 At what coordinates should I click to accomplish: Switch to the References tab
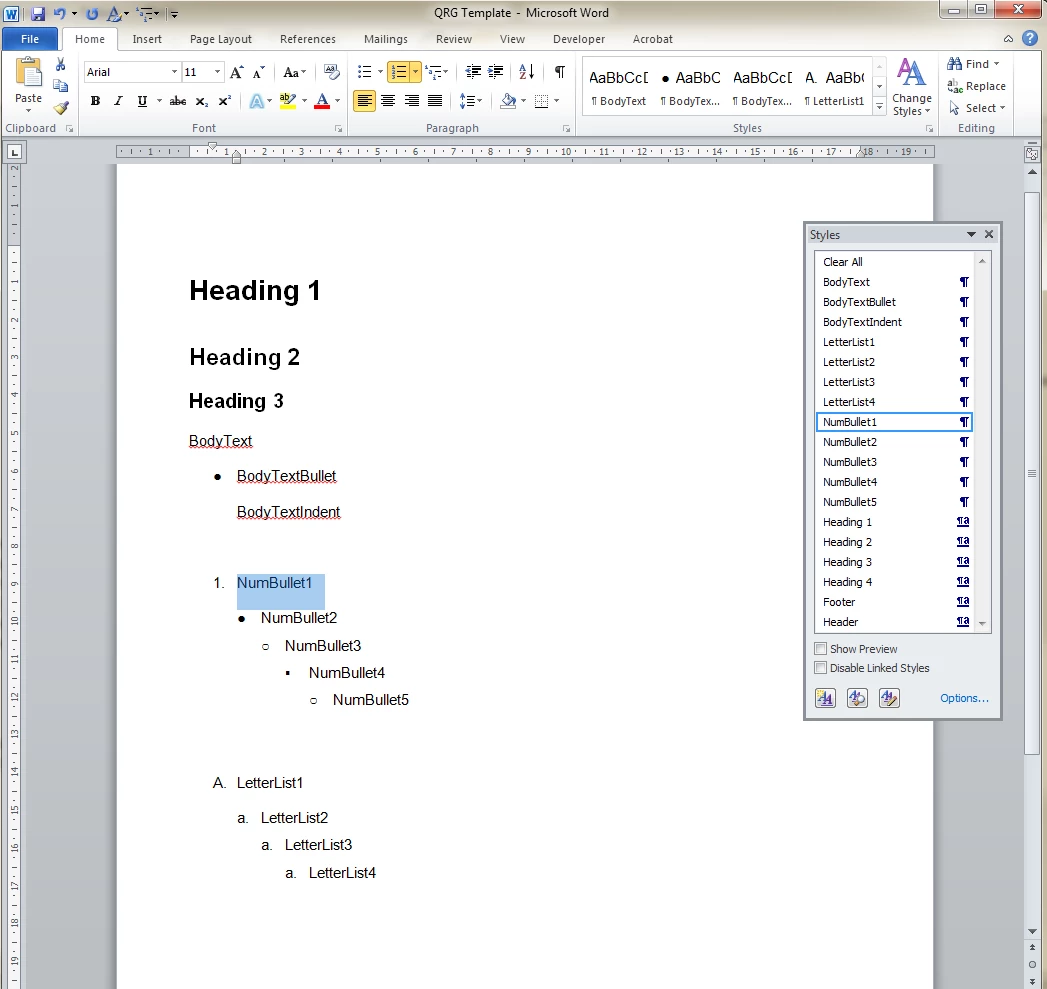pos(308,39)
